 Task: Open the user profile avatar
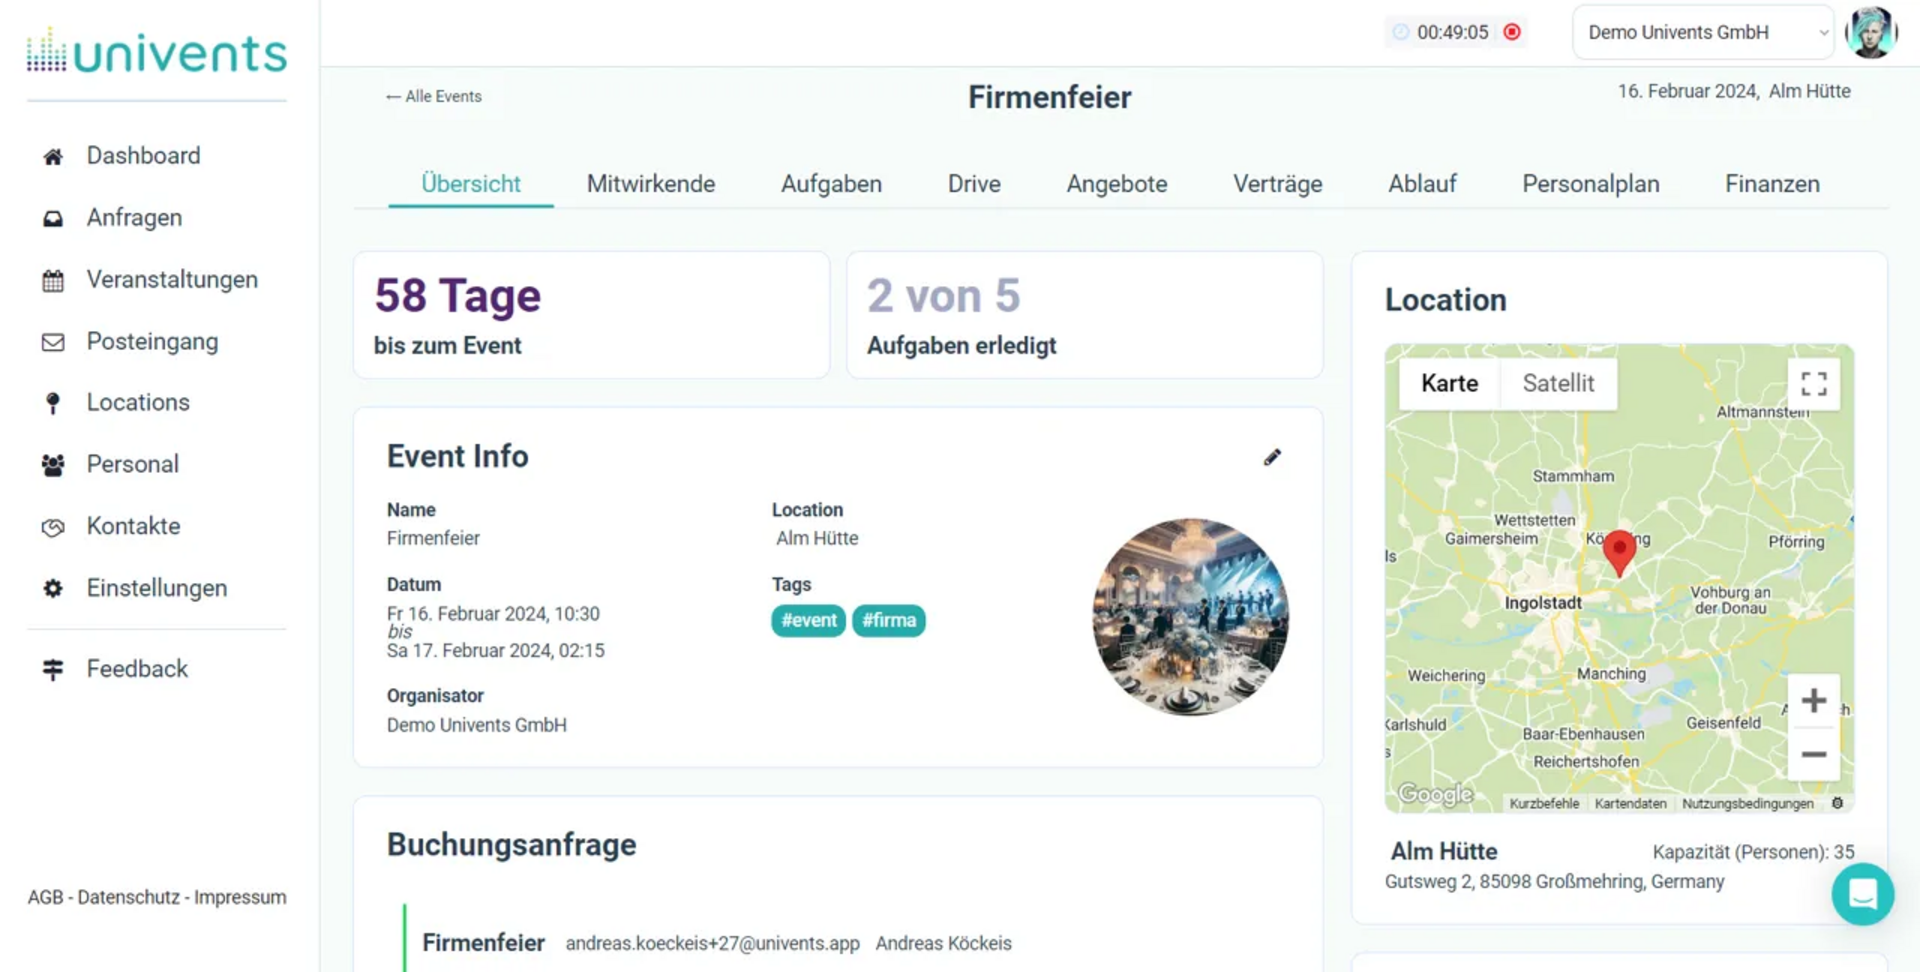click(1870, 32)
